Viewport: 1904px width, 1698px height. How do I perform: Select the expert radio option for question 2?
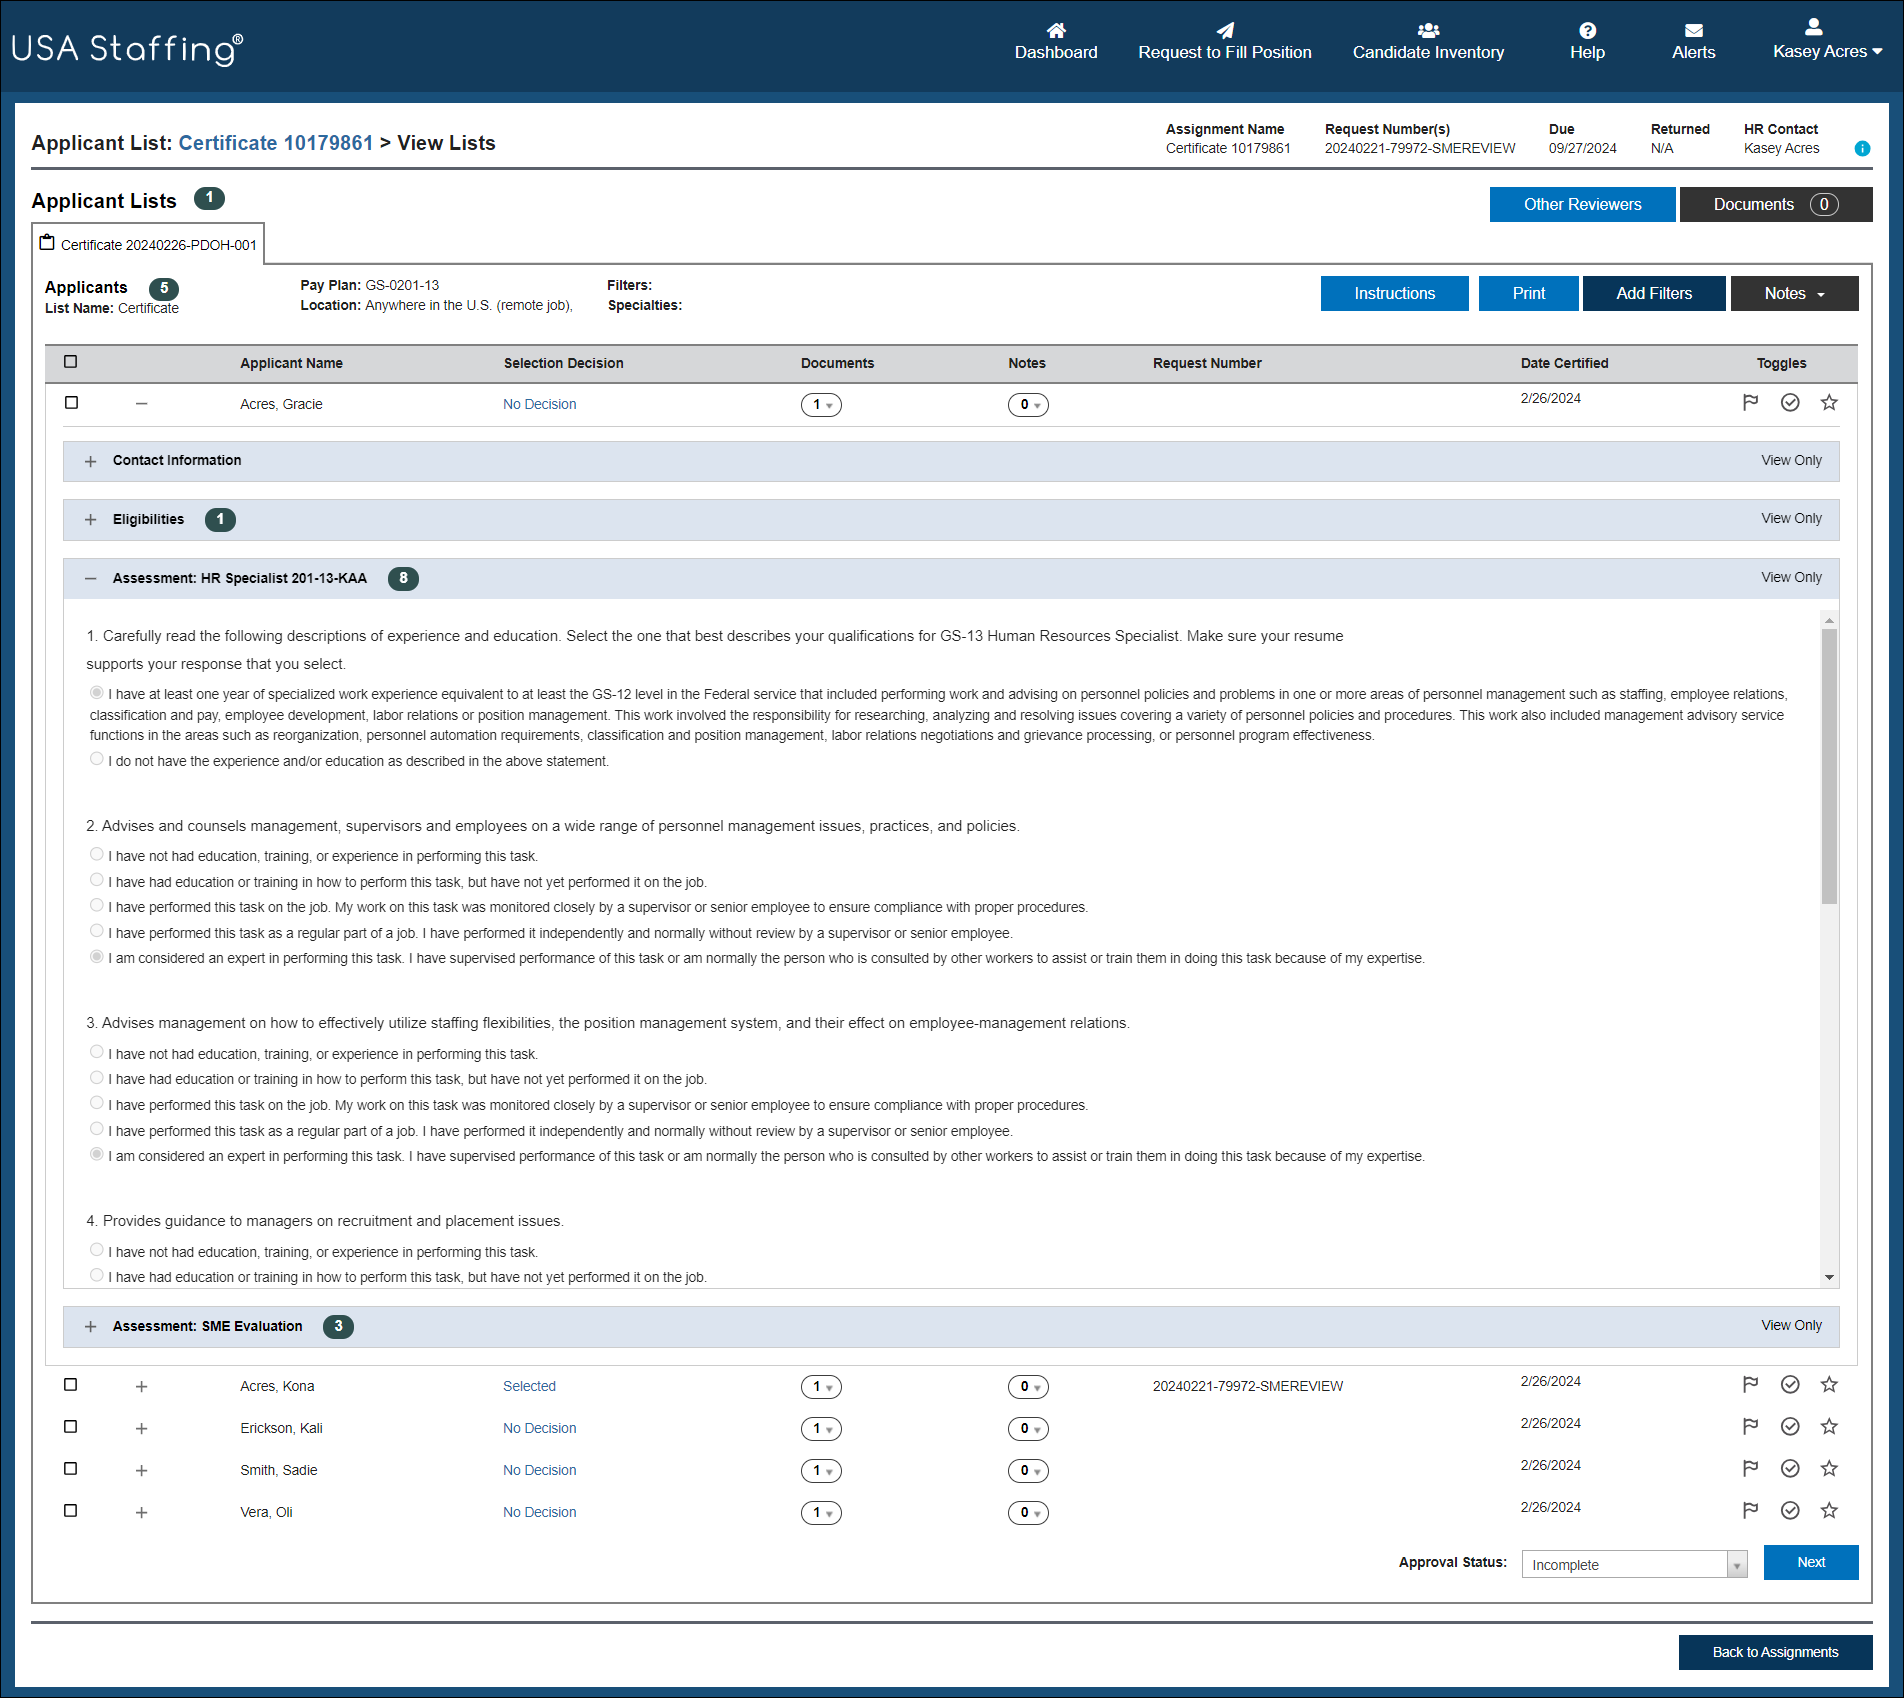coord(96,955)
